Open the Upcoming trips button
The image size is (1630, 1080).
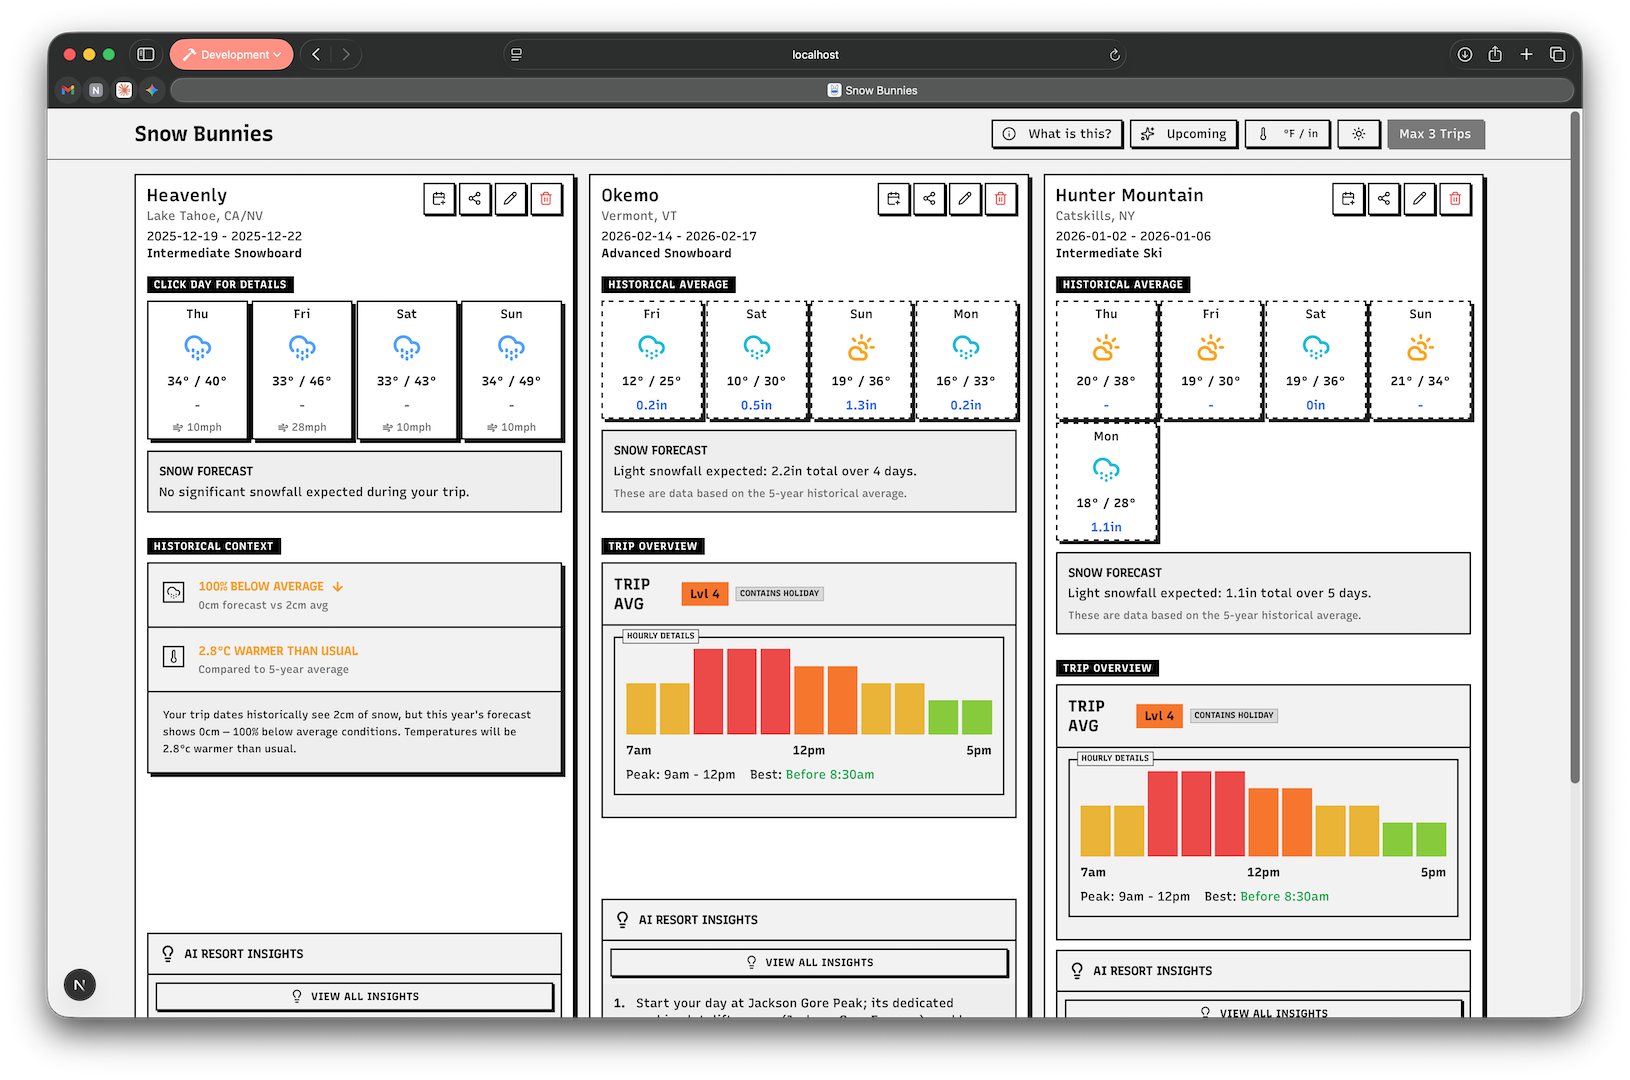(1184, 134)
